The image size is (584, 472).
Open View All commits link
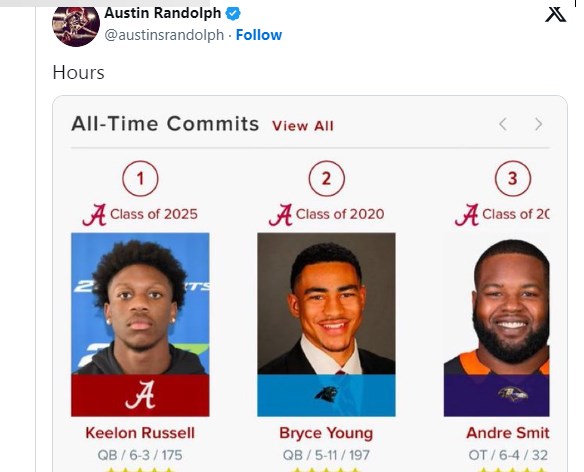click(x=303, y=126)
